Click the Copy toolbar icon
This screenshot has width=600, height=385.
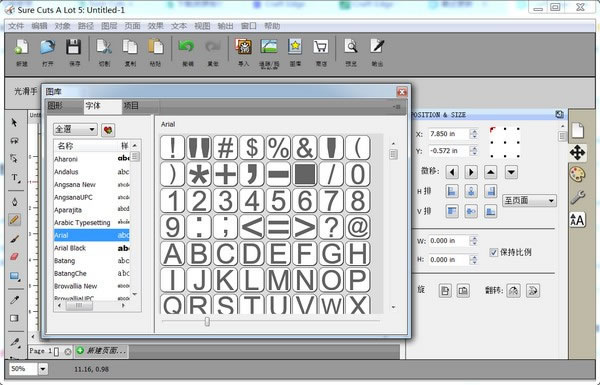coord(130,47)
